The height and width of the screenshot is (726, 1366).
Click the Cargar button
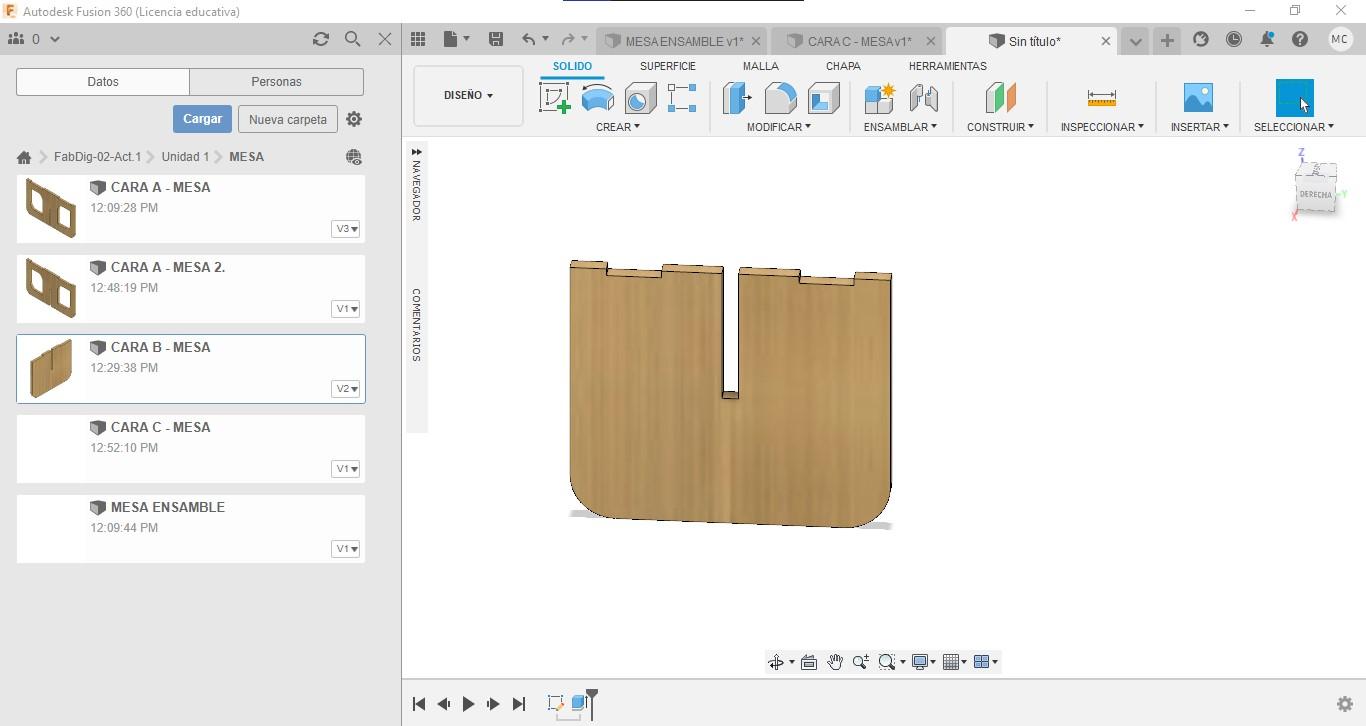coord(202,119)
